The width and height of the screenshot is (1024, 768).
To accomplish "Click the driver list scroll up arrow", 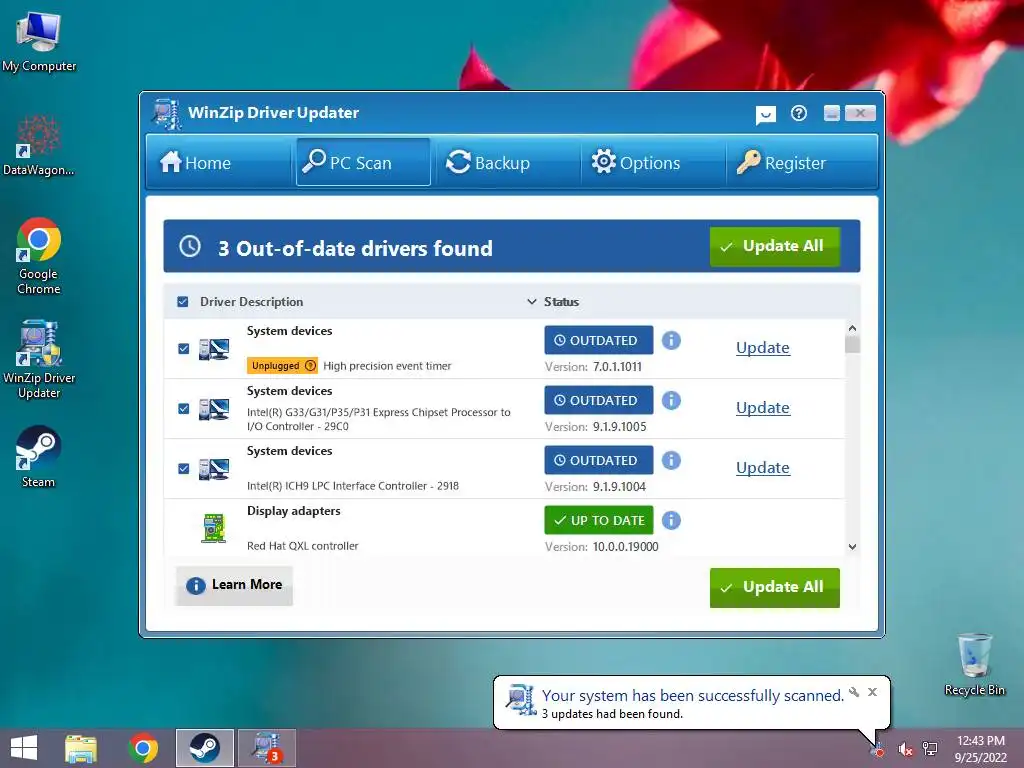I will pos(852,328).
